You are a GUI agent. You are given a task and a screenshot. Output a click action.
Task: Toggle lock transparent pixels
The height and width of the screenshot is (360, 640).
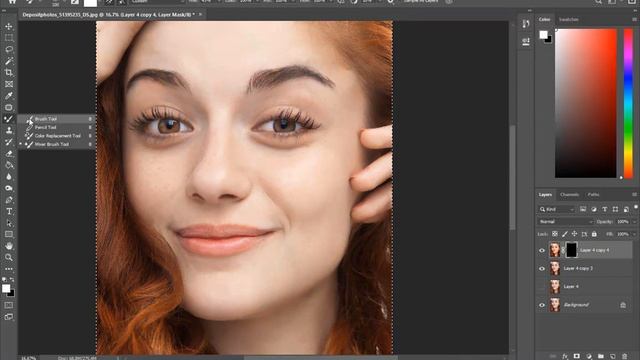coord(555,234)
